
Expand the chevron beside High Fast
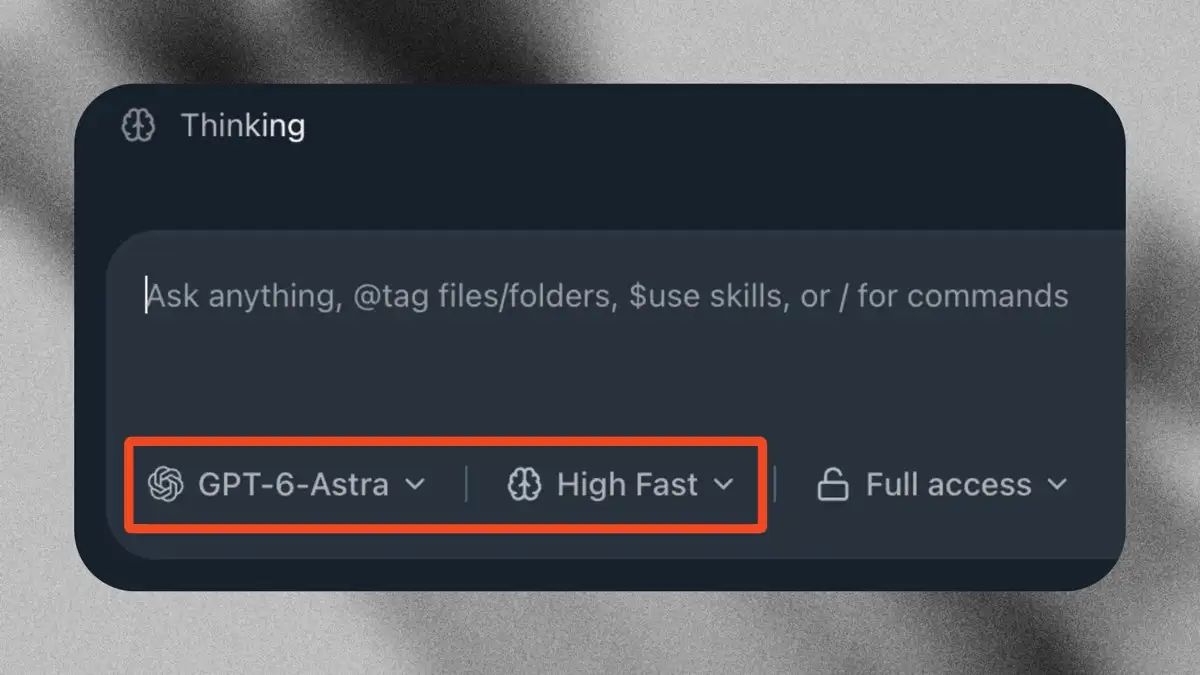pos(723,485)
